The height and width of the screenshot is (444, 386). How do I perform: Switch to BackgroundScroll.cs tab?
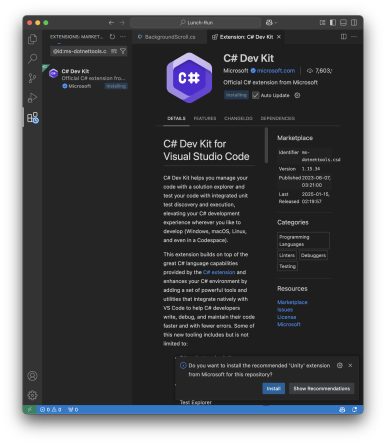[170, 37]
